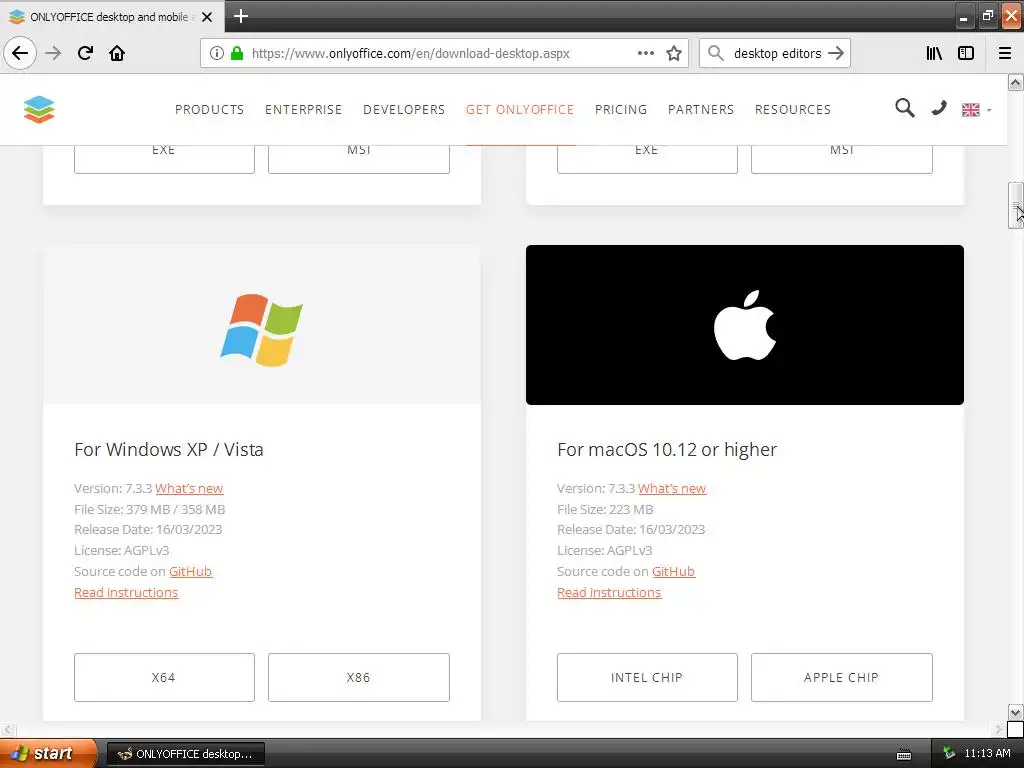Open the PRODUCTS menu

tap(210, 110)
